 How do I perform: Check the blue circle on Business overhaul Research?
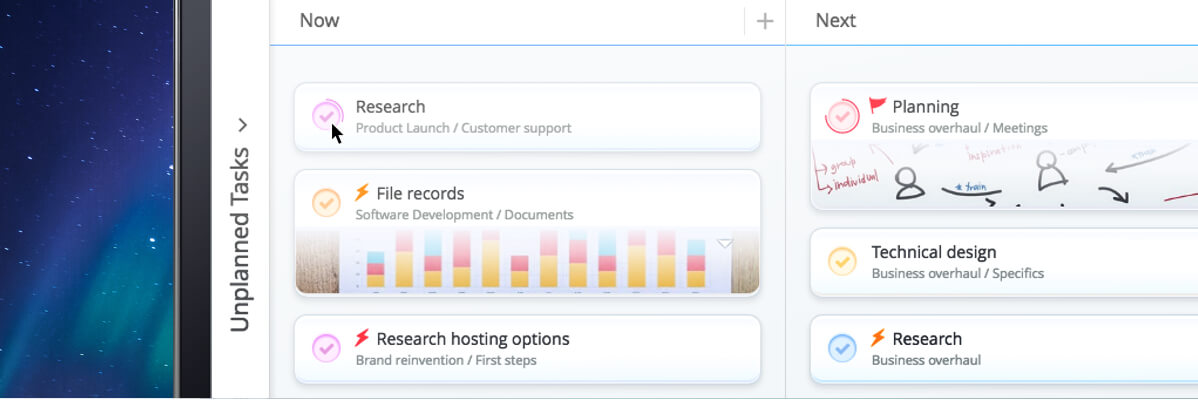tap(842, 348)
